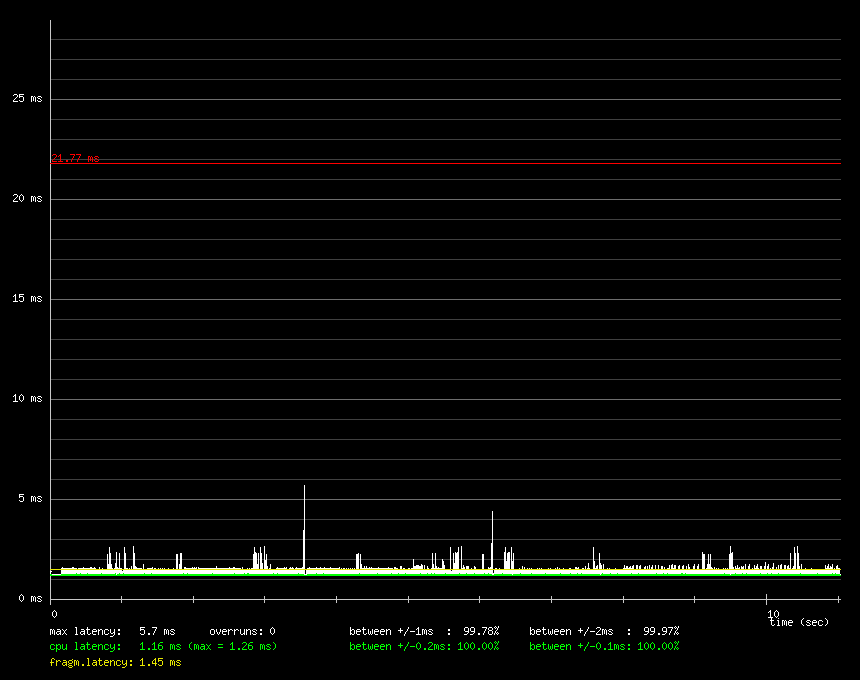Click the max latency 5.7 ms value
860x680 pixels.
tap(157, 632)
